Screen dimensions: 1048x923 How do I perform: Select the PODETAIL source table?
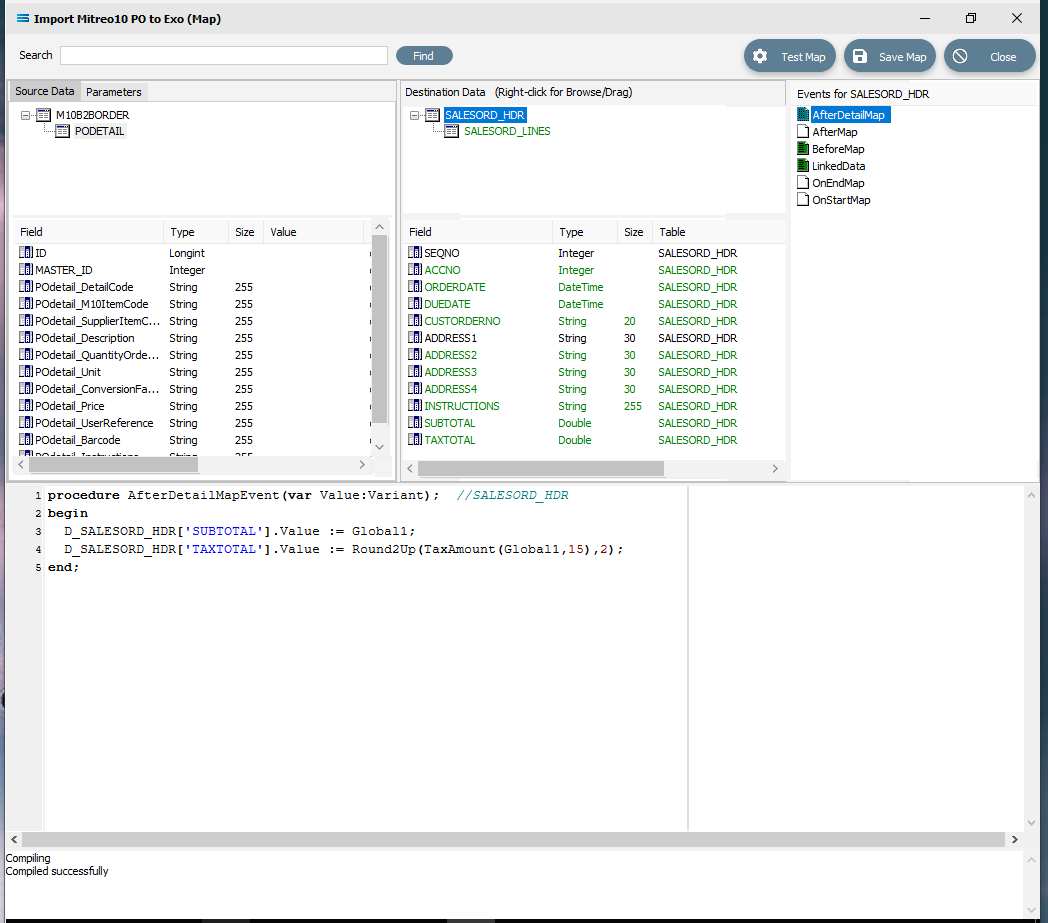[100, 131]
